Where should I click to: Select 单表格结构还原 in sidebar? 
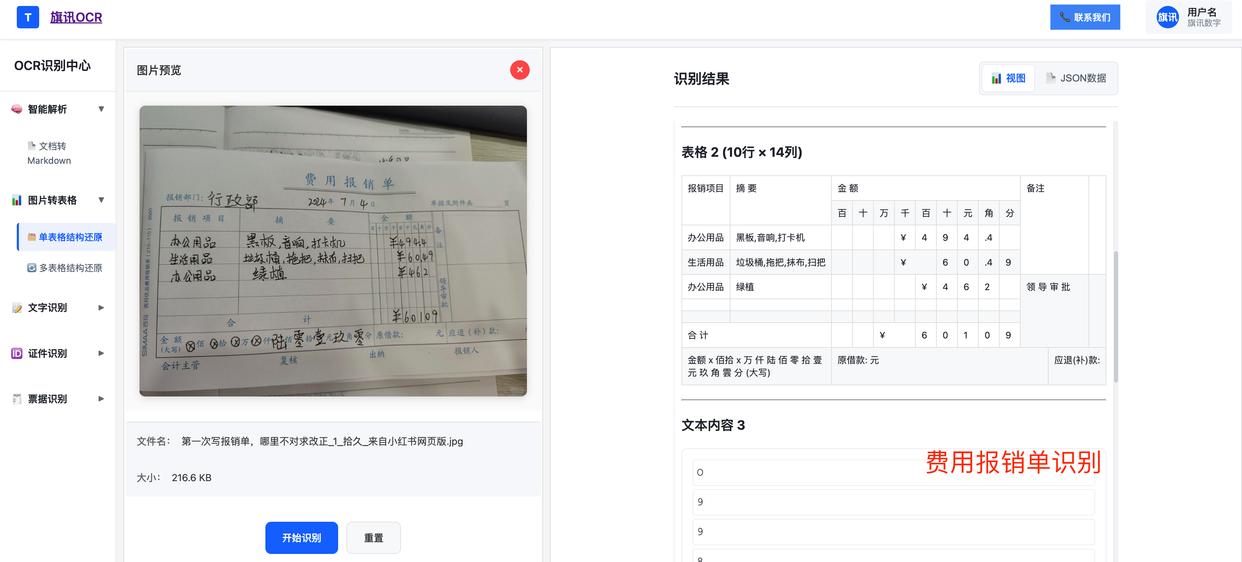coord(67,237)
